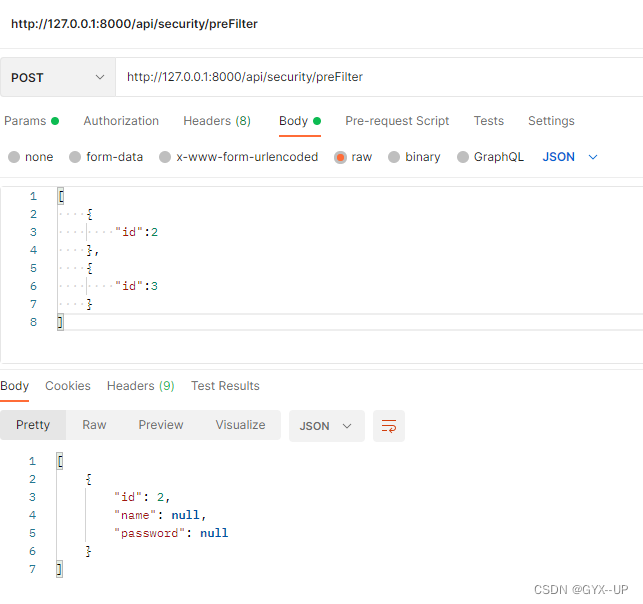Viewport: 643px width, 604px height.
Task: Select the none body type radio
Action: (14, 157)
